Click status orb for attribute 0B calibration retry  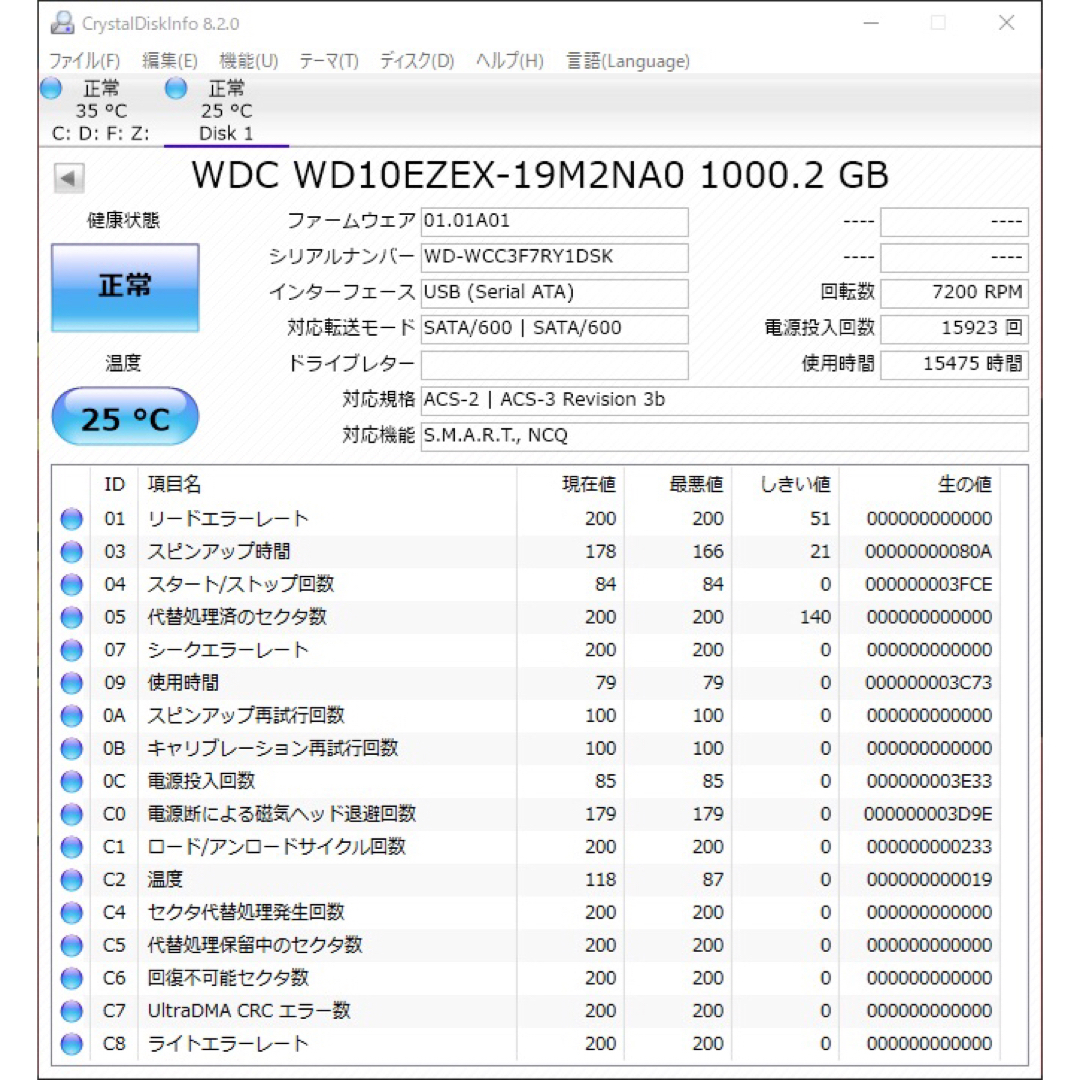click(72, 749)
